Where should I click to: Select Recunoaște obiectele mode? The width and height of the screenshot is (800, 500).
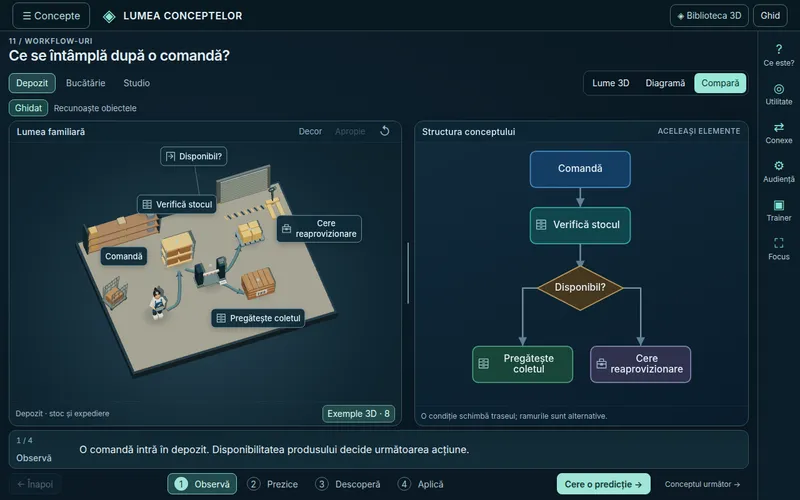pos(95,108)
